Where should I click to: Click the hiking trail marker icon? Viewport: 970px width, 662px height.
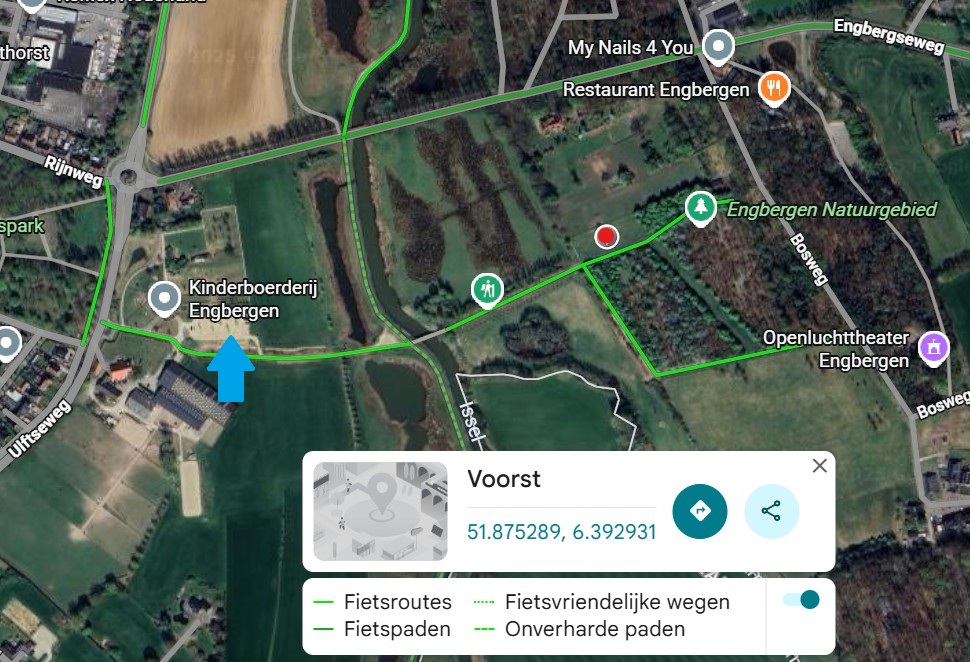click(487, 290)
